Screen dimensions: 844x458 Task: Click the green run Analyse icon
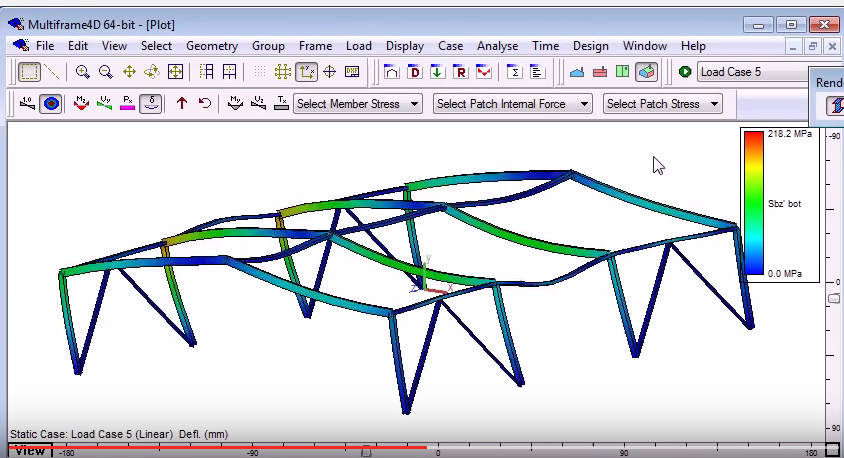tap(685, 72)
